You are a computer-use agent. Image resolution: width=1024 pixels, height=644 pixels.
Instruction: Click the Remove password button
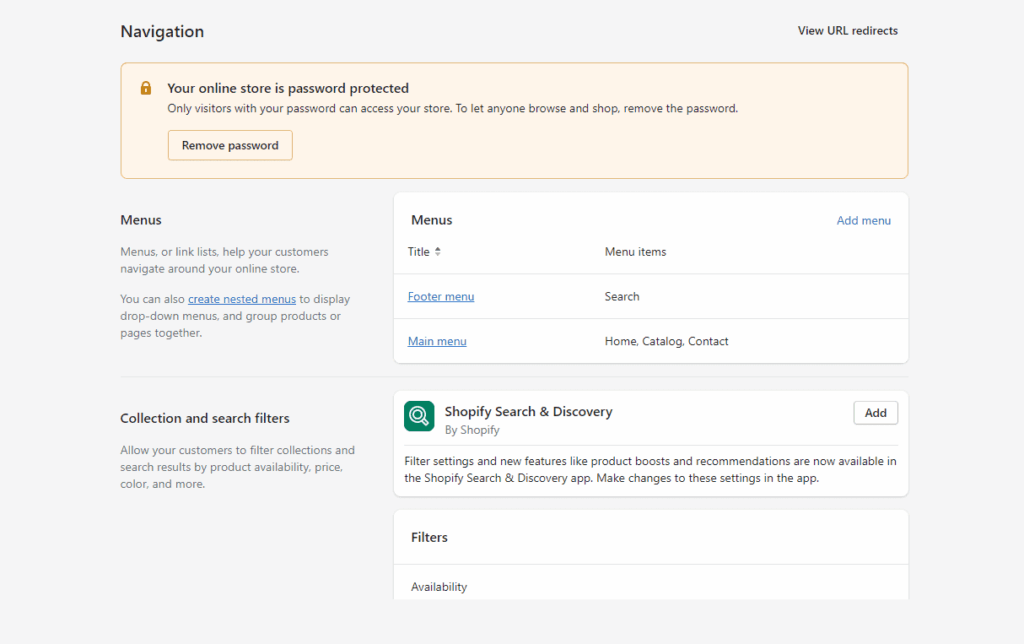230,145
